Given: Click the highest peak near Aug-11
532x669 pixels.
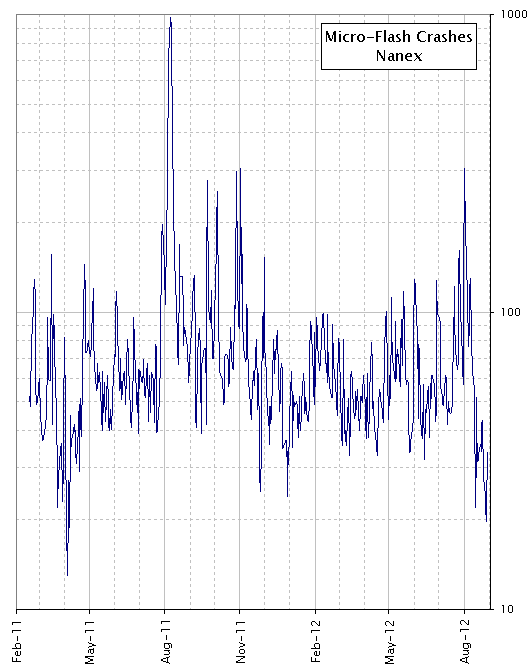Looking at the screenshot, I should tap(170, 18).
